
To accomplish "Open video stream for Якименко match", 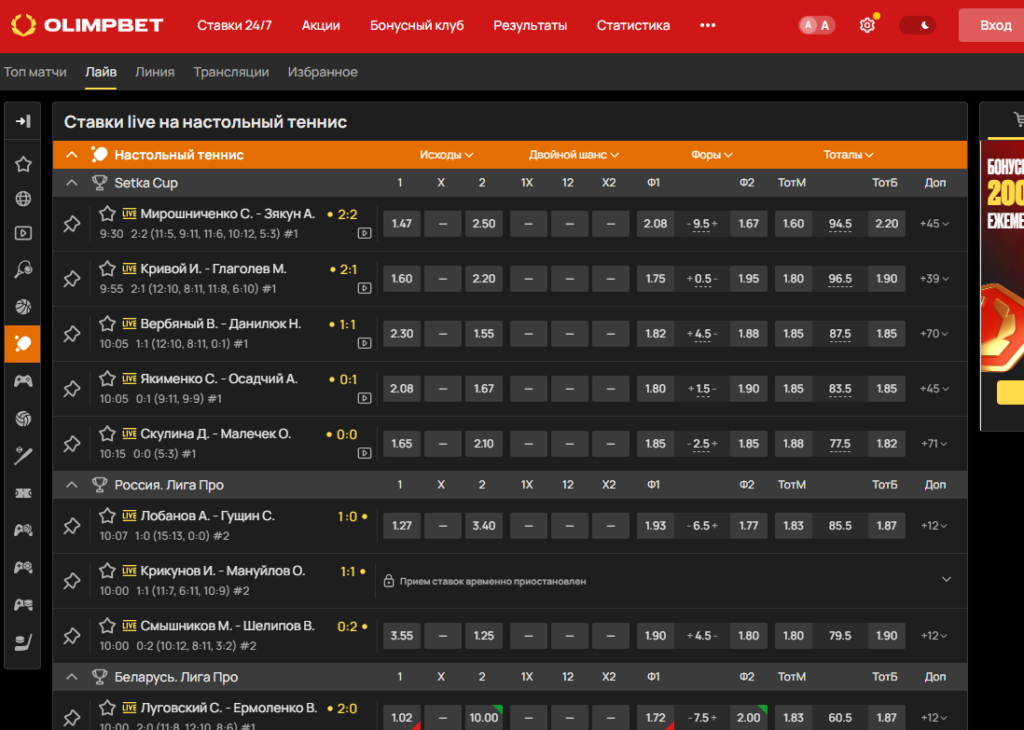I will [x=364, y=398].
